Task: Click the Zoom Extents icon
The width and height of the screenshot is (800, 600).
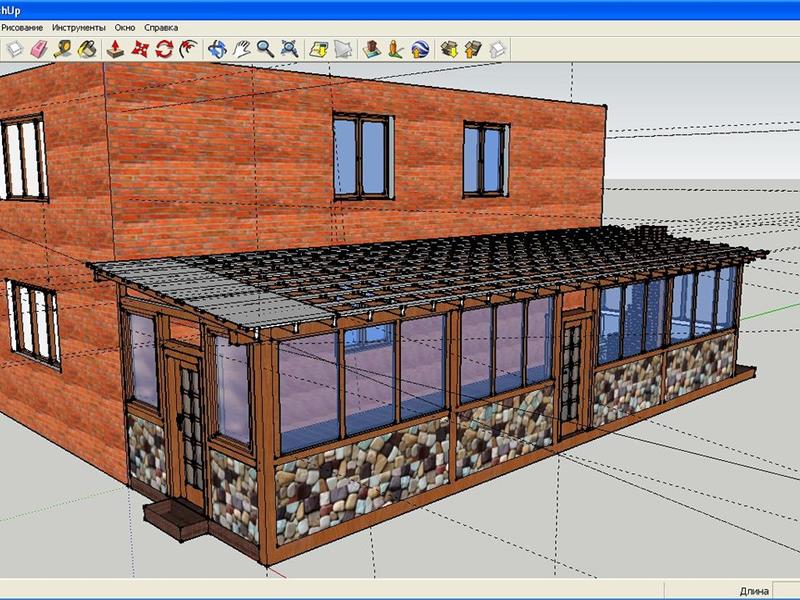Action: pos(289,48)
